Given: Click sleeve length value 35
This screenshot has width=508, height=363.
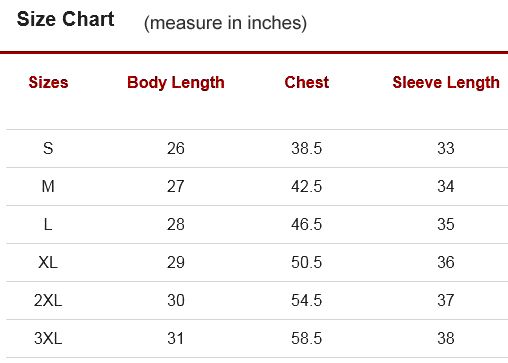Looking at the screenshot, I should pyautogui.click(x=446, y=224).
